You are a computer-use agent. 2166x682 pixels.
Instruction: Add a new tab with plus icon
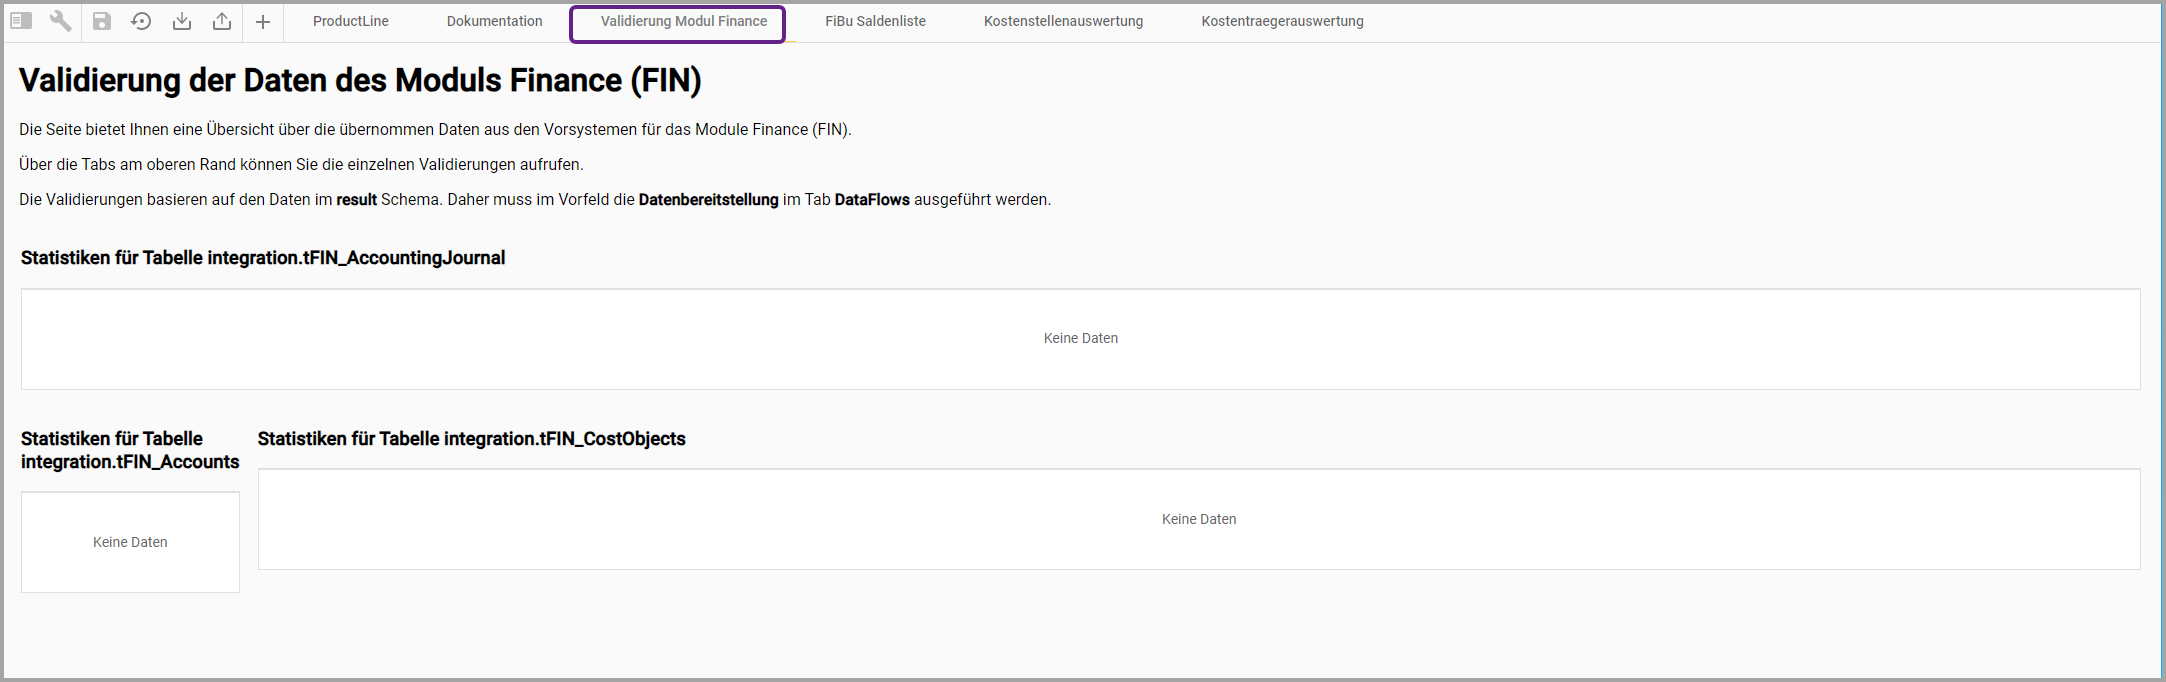[x=263, y=22]
